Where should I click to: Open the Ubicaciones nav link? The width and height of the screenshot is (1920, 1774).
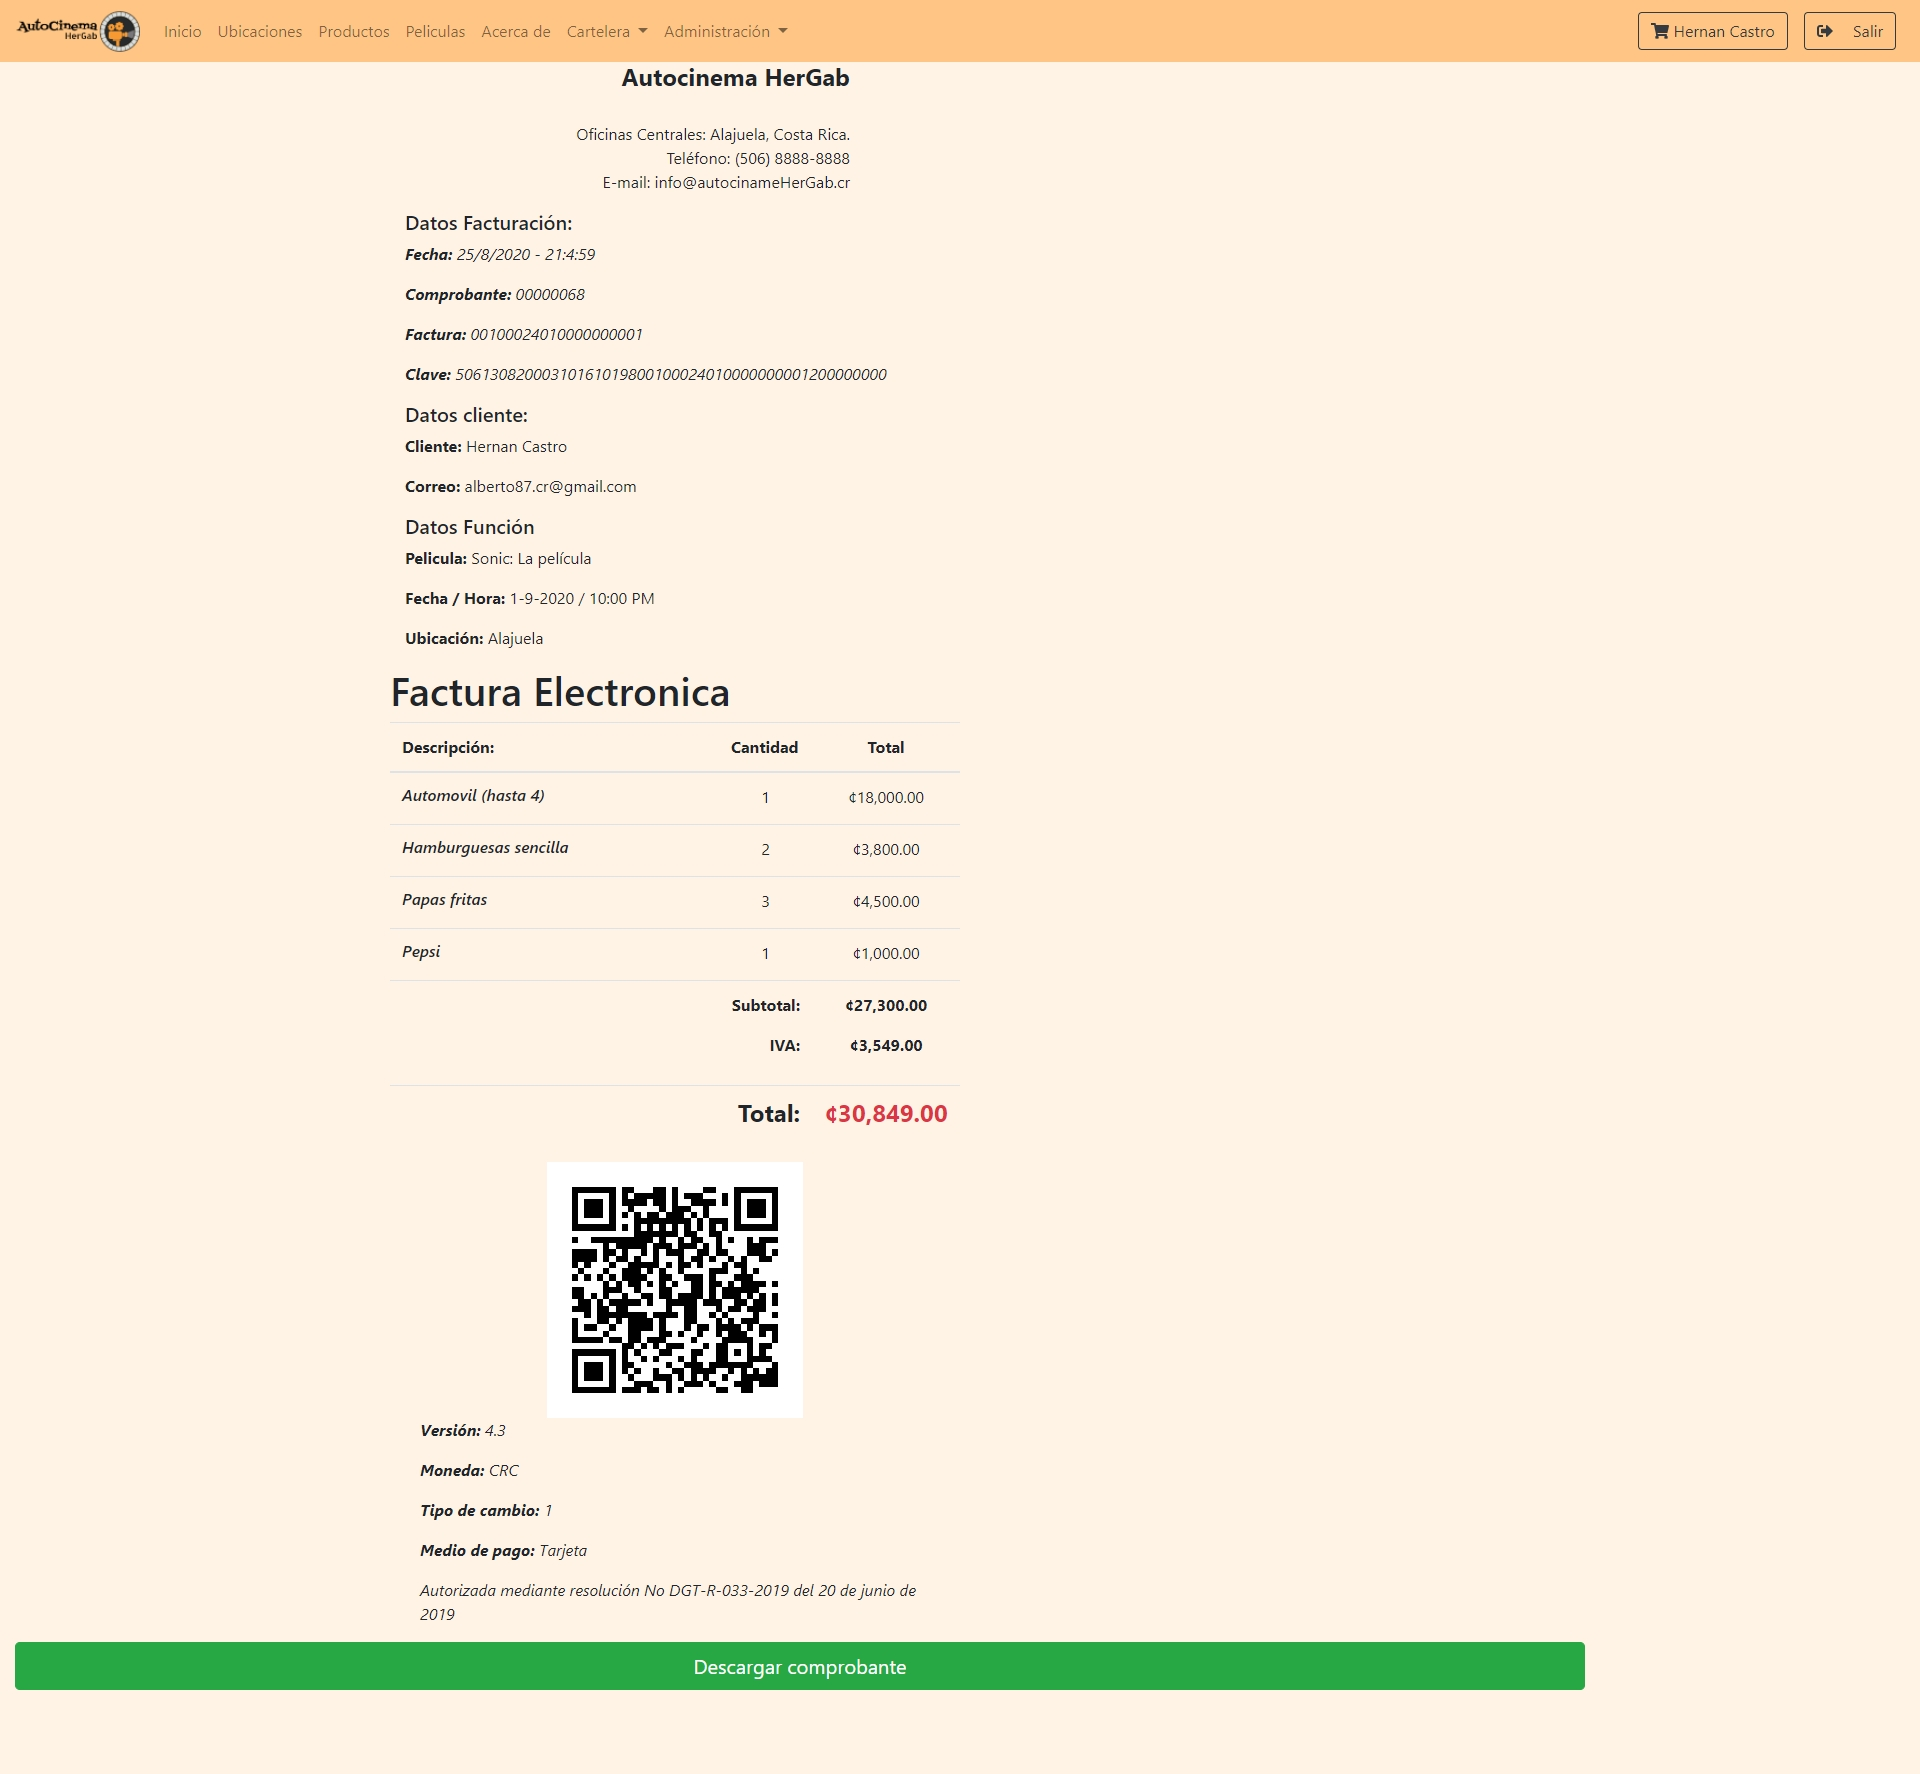[260, 31]
